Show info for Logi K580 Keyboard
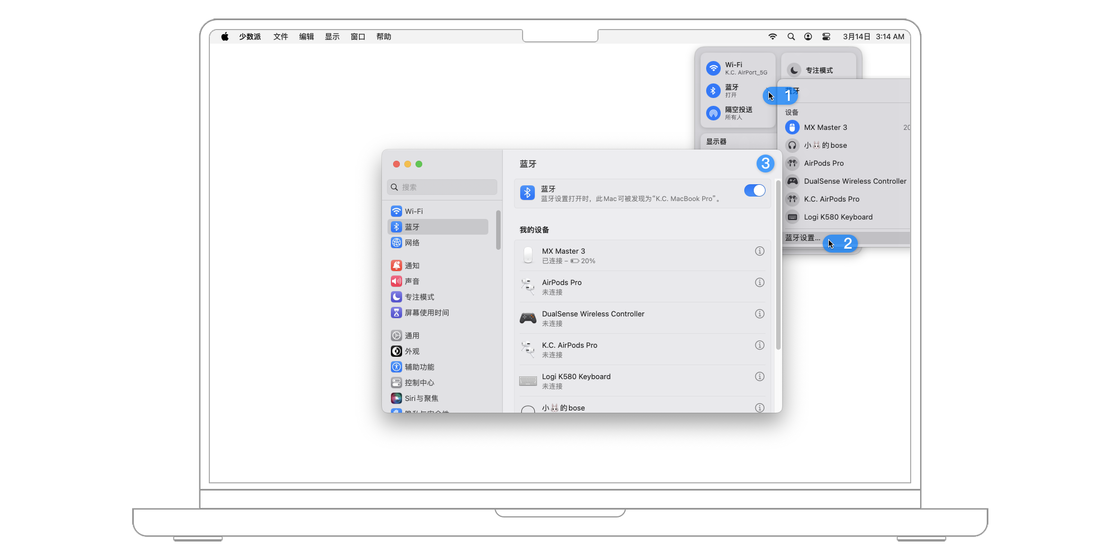 (759, 376)
